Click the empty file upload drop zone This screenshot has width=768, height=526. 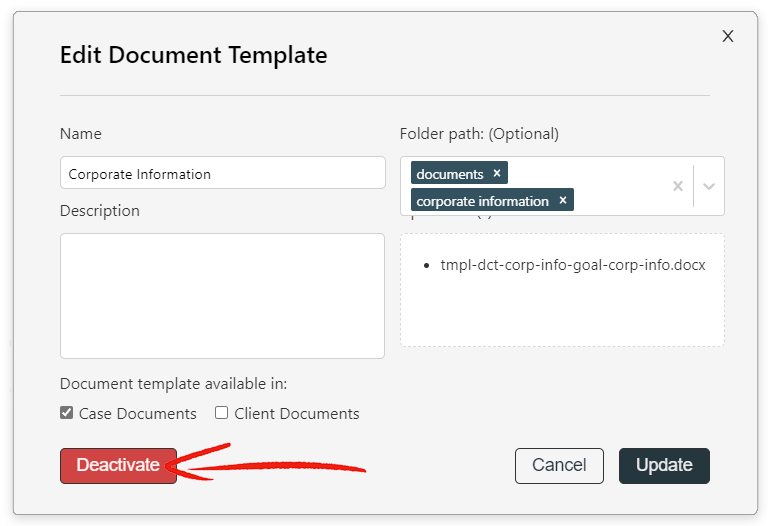click(x=562, y=311)
